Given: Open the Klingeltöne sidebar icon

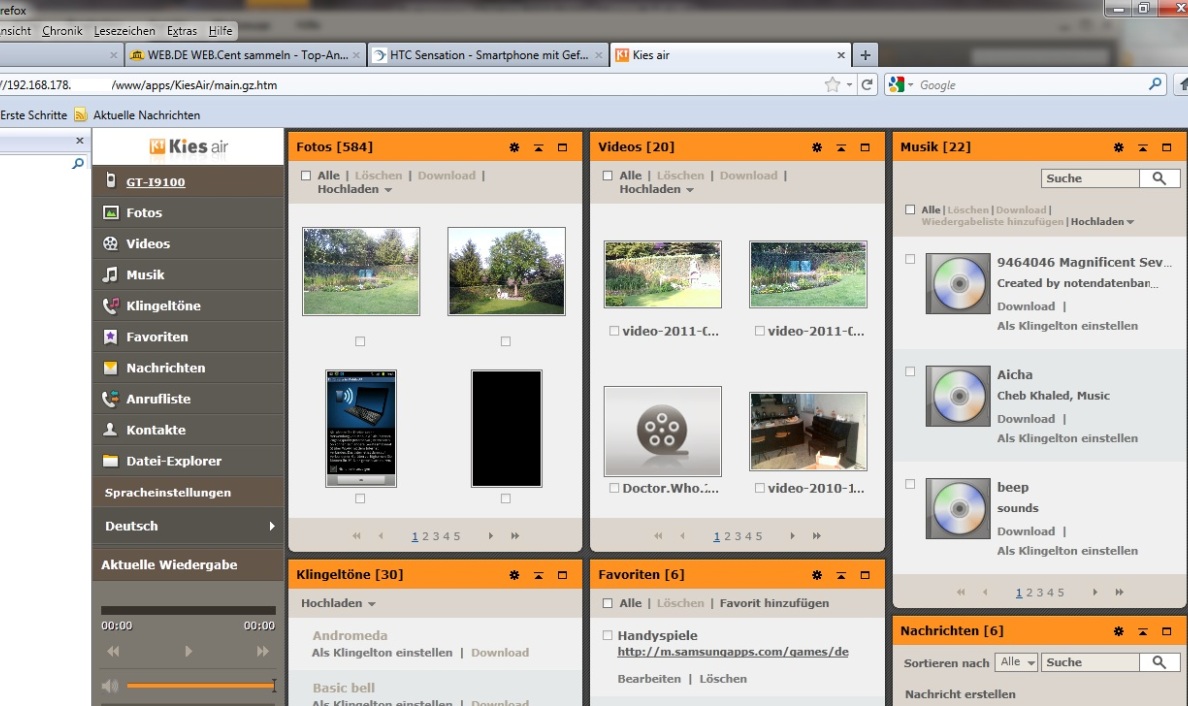Looking at the screenshot, I should (x=111, y=306).
